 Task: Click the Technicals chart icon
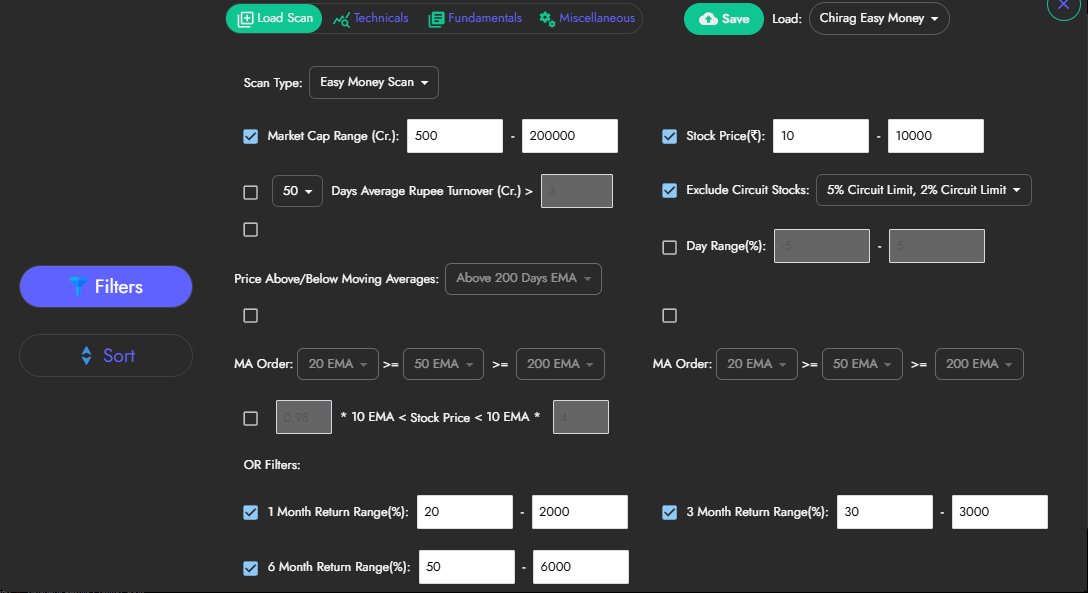(x=341, y=20)
